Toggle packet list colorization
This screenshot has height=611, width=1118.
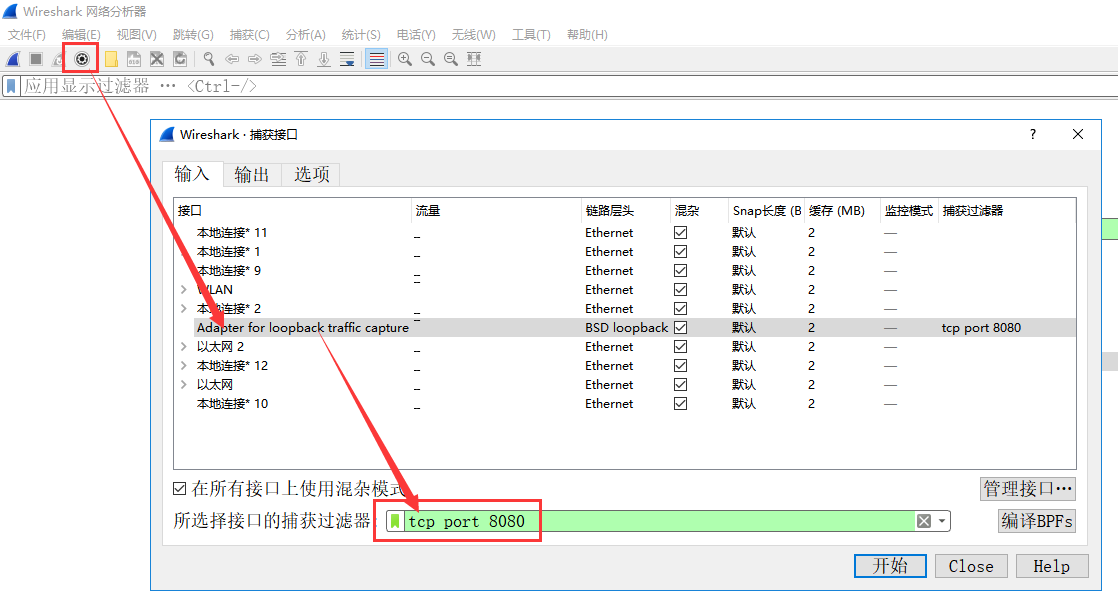[376, 59]
